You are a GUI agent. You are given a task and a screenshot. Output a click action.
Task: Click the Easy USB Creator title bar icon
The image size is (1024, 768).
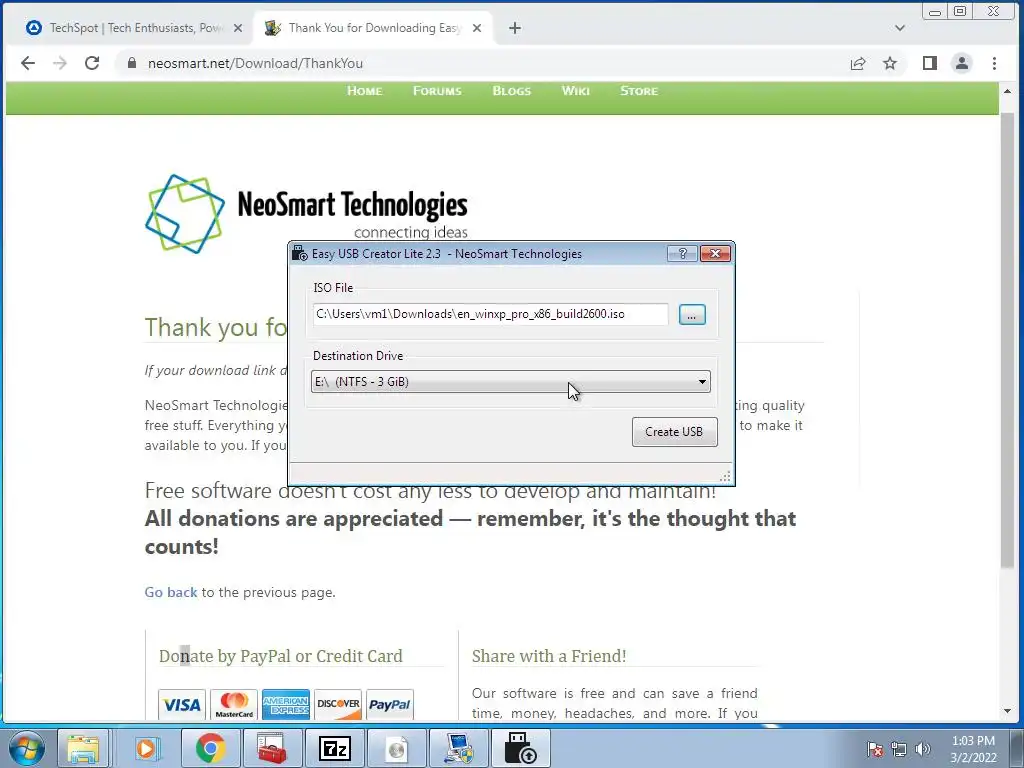tap(300, 253)
